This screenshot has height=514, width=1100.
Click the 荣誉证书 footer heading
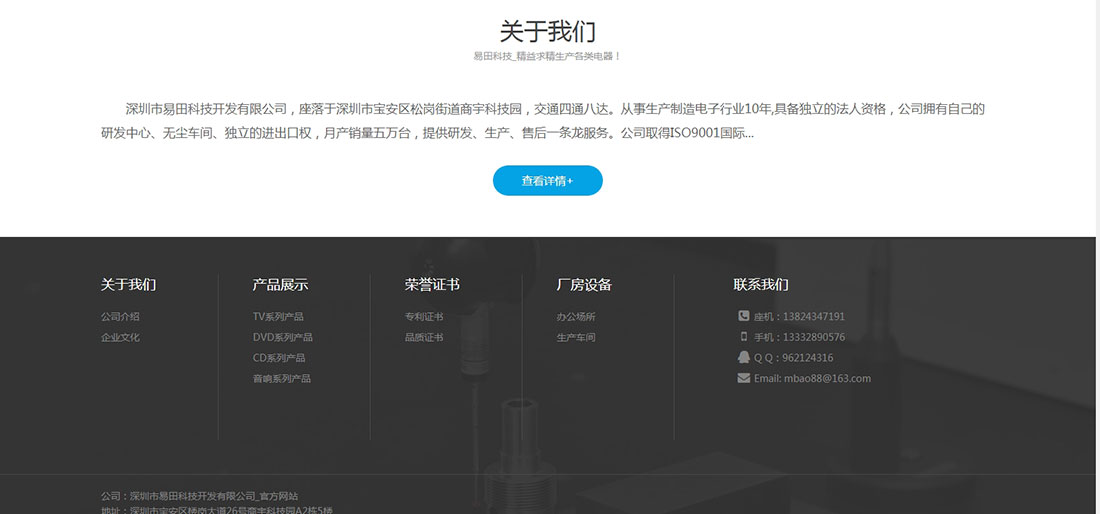tap(432, 285)
